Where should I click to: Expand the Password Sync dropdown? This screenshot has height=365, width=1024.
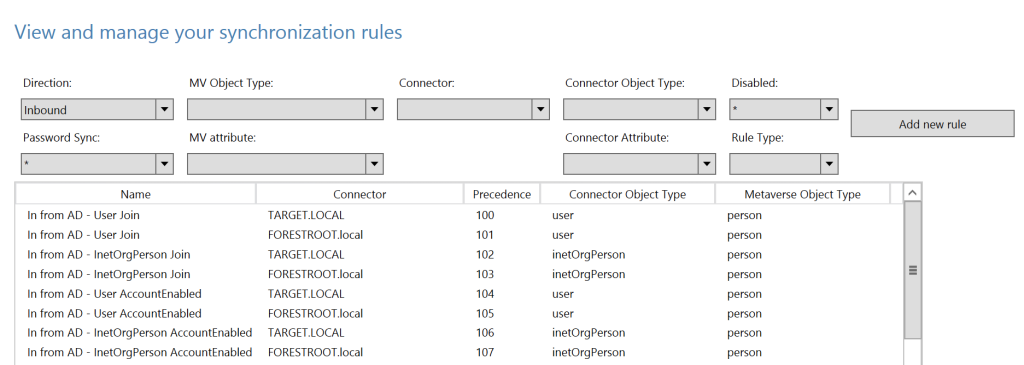97,164
